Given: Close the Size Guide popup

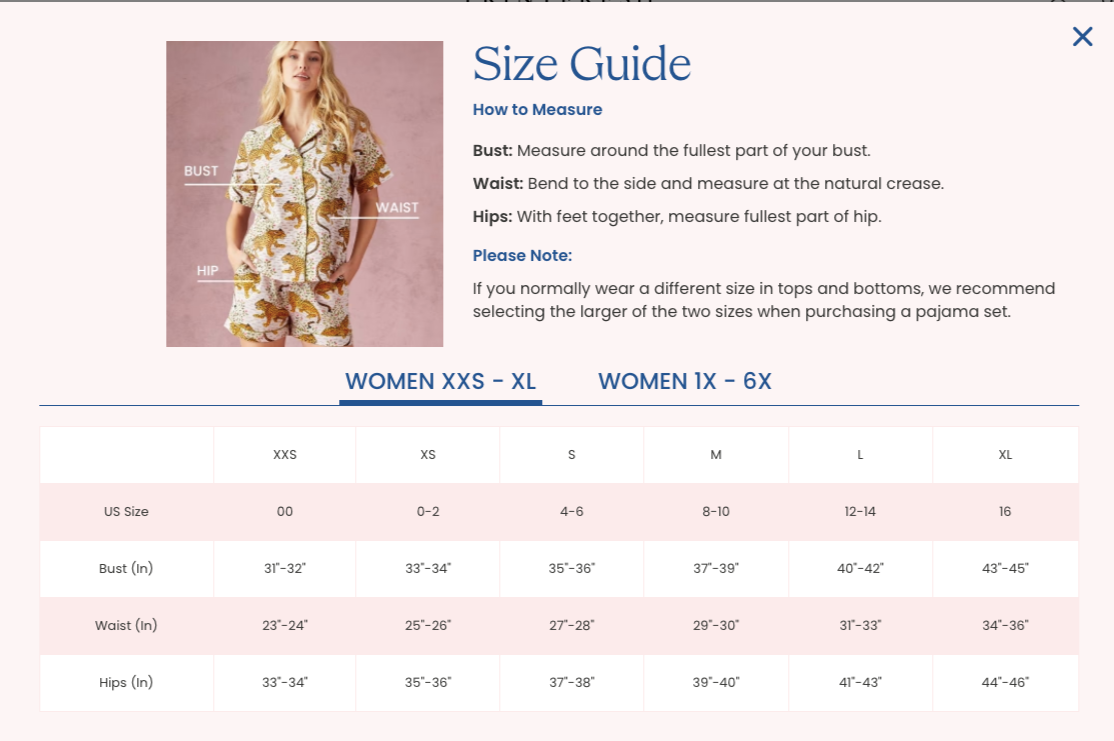Looking at the screenshot, I should pyautogui.click(x=1082, y=37).
